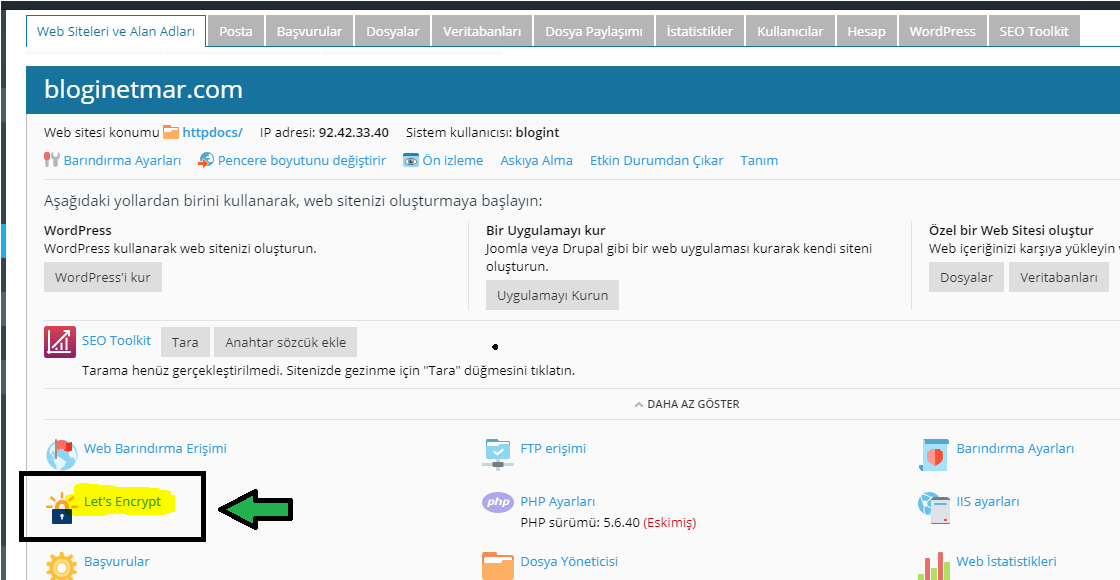
Task: Open the Let's Encrypt padlock icon
Action: click(61, 509)
